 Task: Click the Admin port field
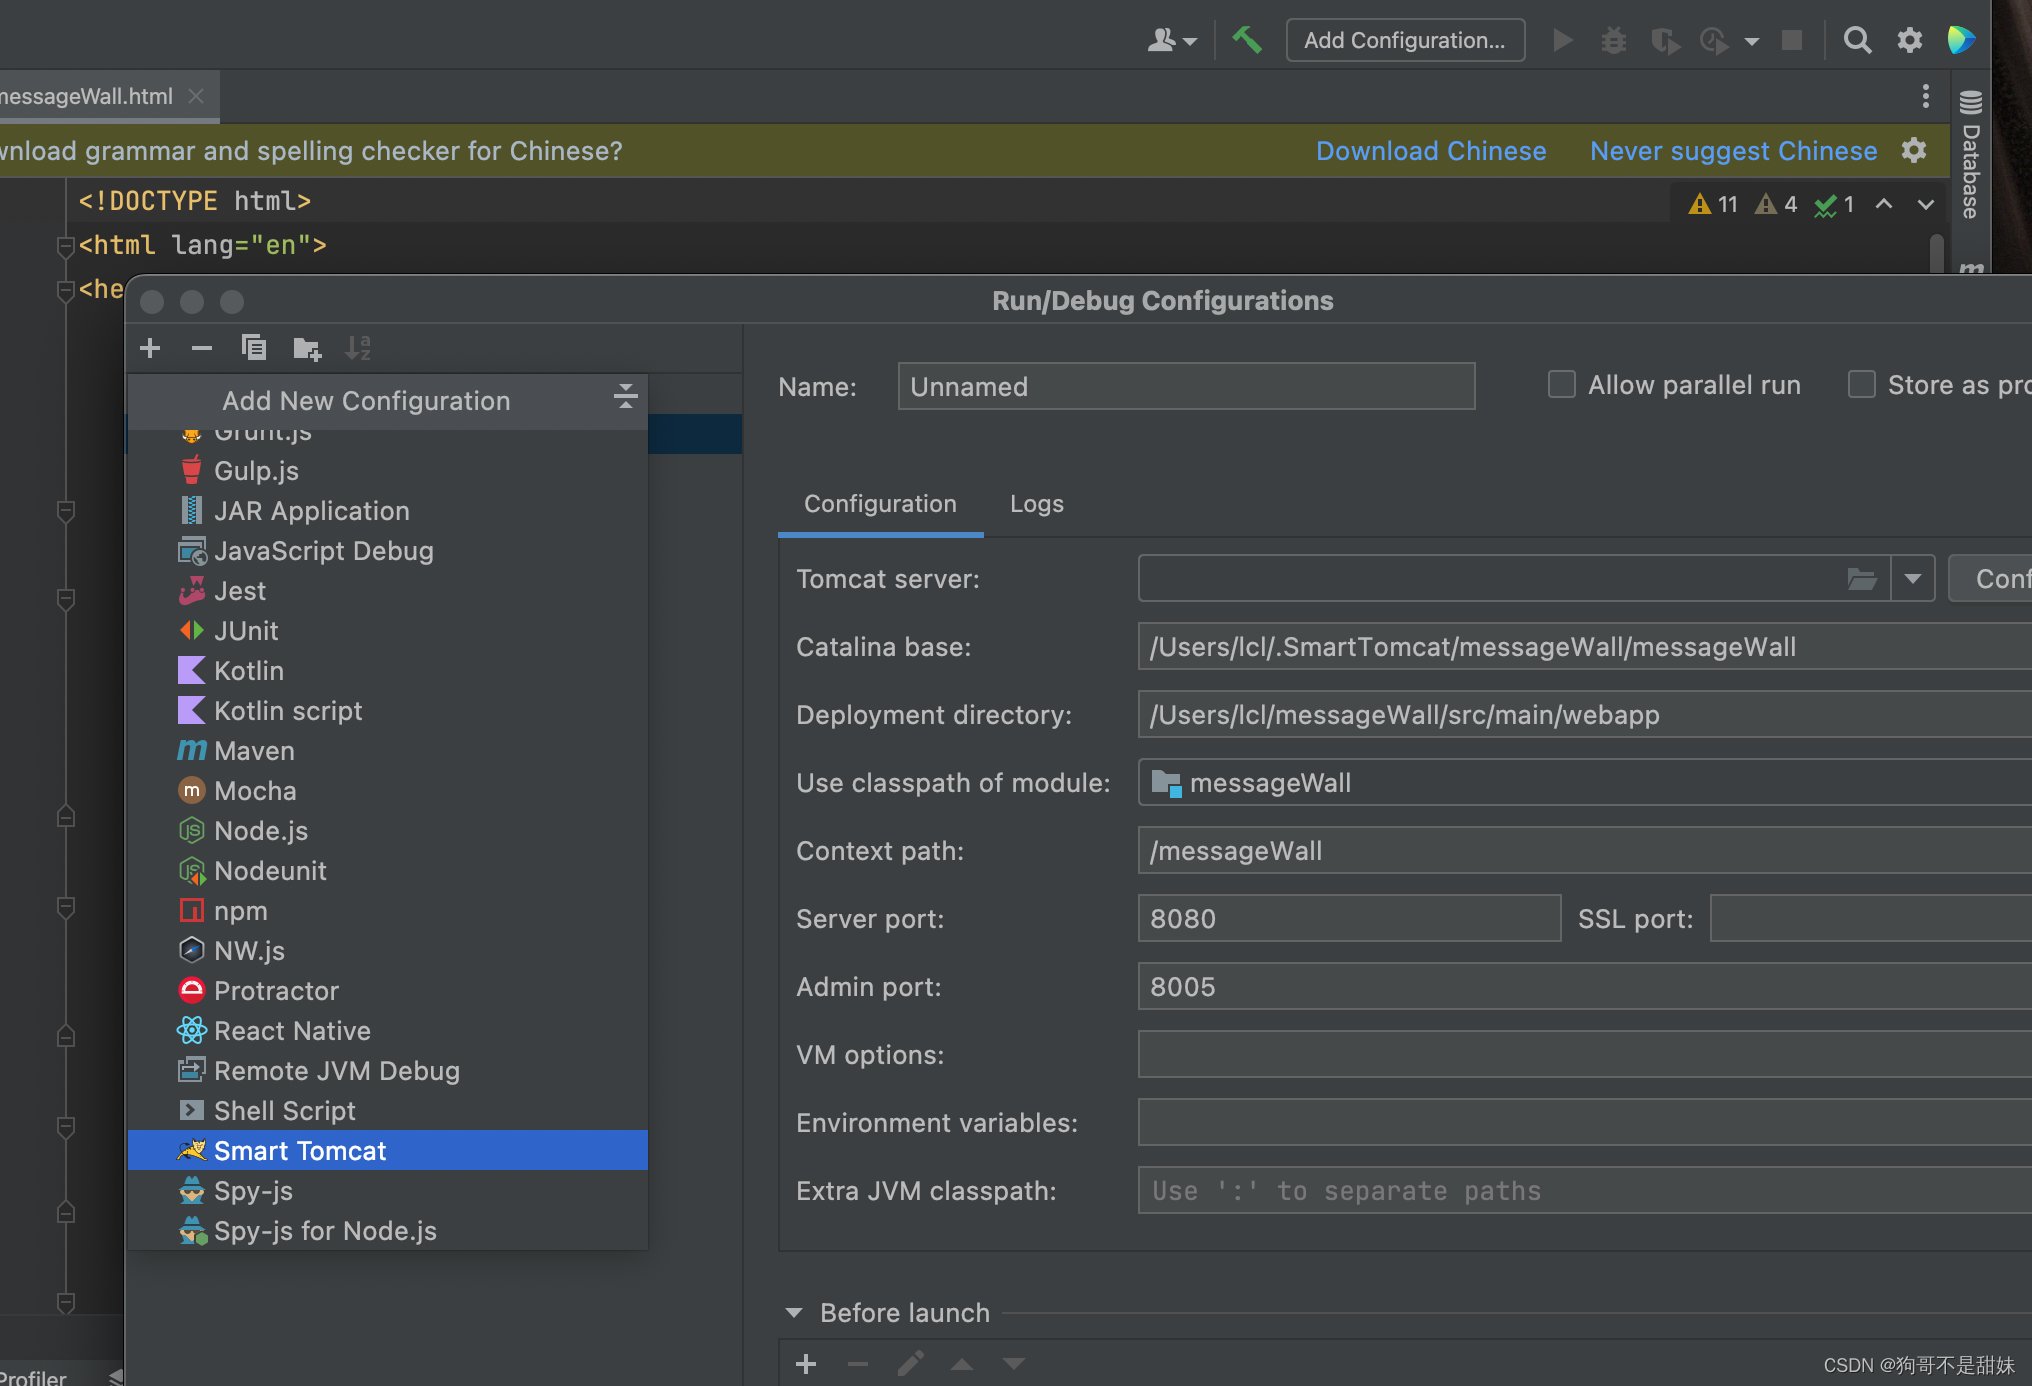click(1585, 987)
